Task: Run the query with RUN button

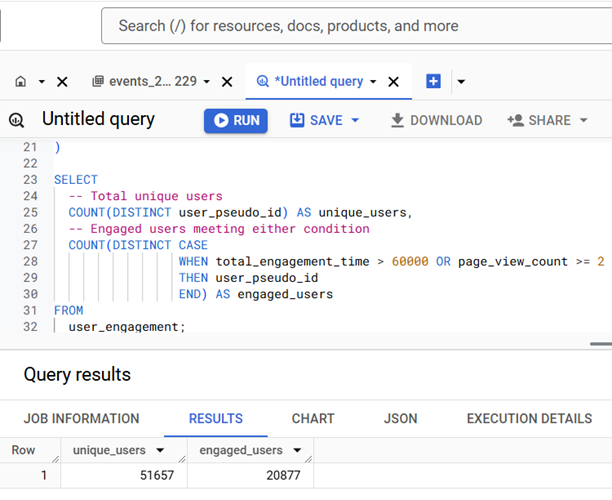Action: point(236,121)
